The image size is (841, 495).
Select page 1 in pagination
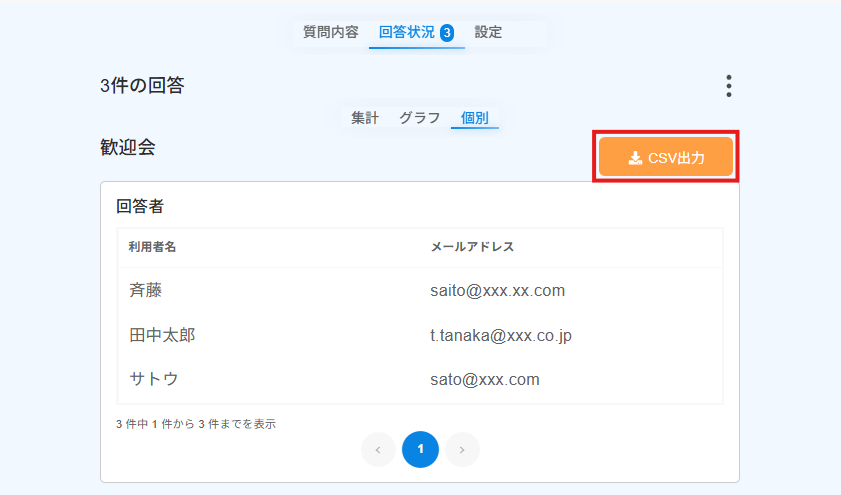[420, 449]
